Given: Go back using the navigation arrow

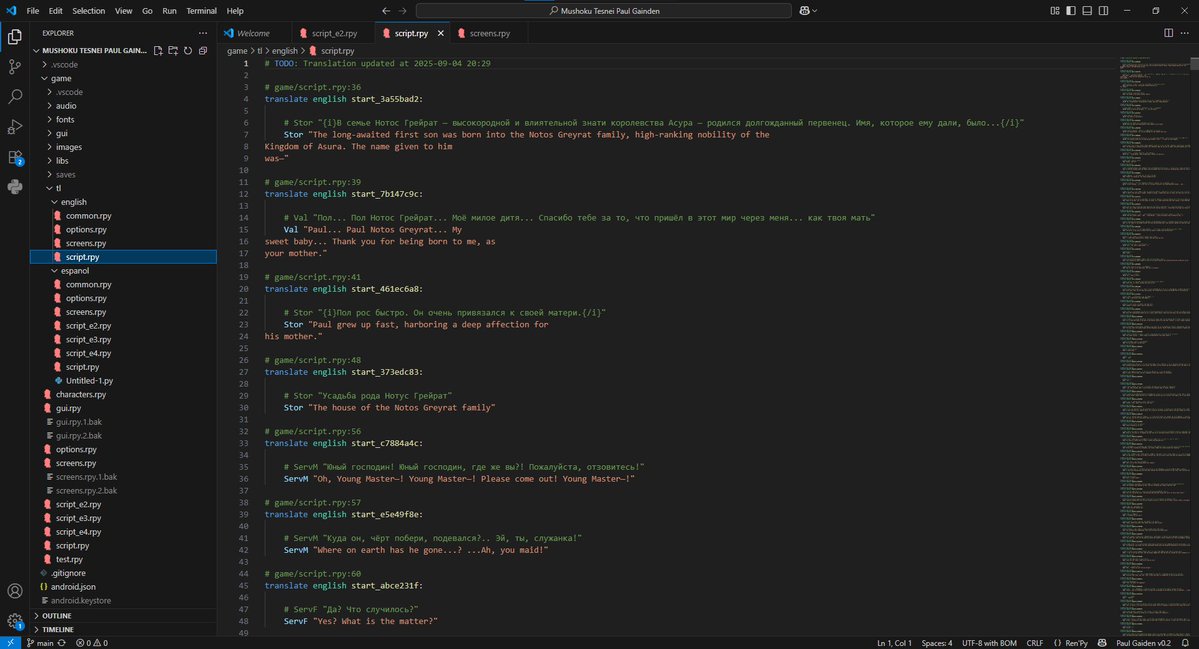Looking at the screenshot, I should point(386,11).
